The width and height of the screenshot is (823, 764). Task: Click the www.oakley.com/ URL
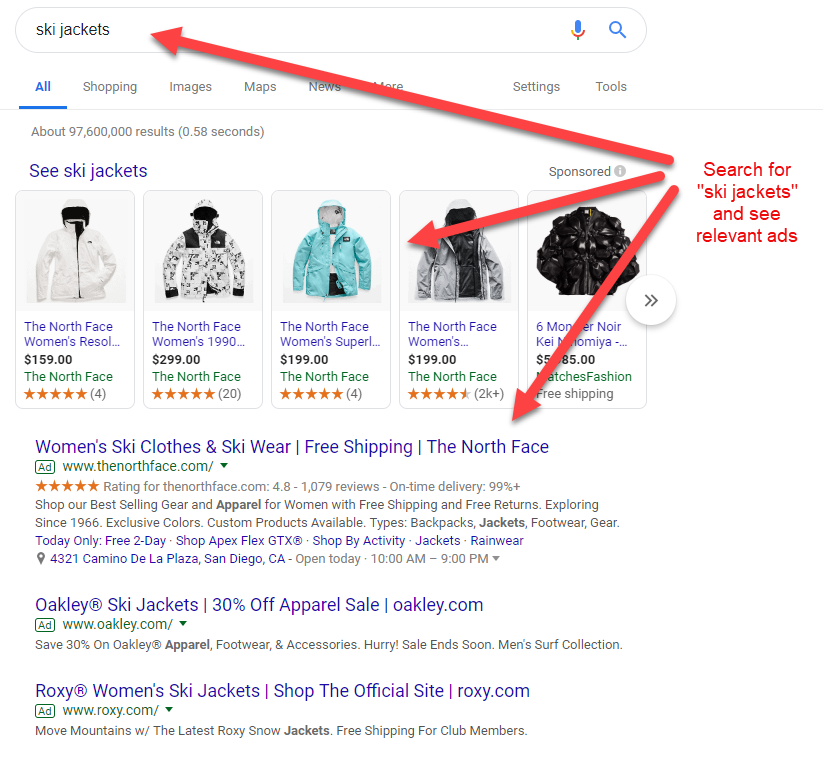click(x=118, y=624)
